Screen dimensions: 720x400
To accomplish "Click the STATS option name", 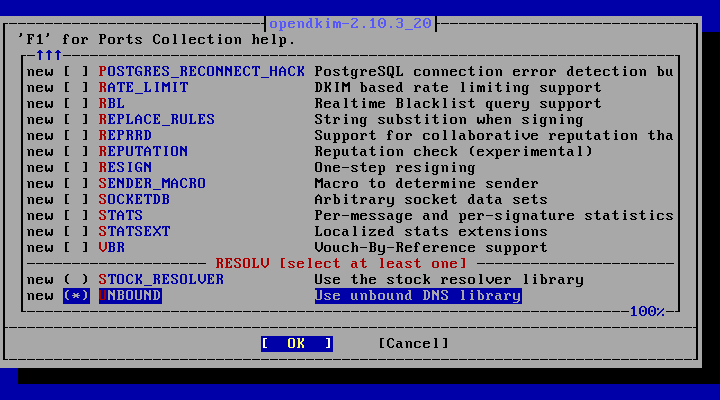I will pos(121,216).
